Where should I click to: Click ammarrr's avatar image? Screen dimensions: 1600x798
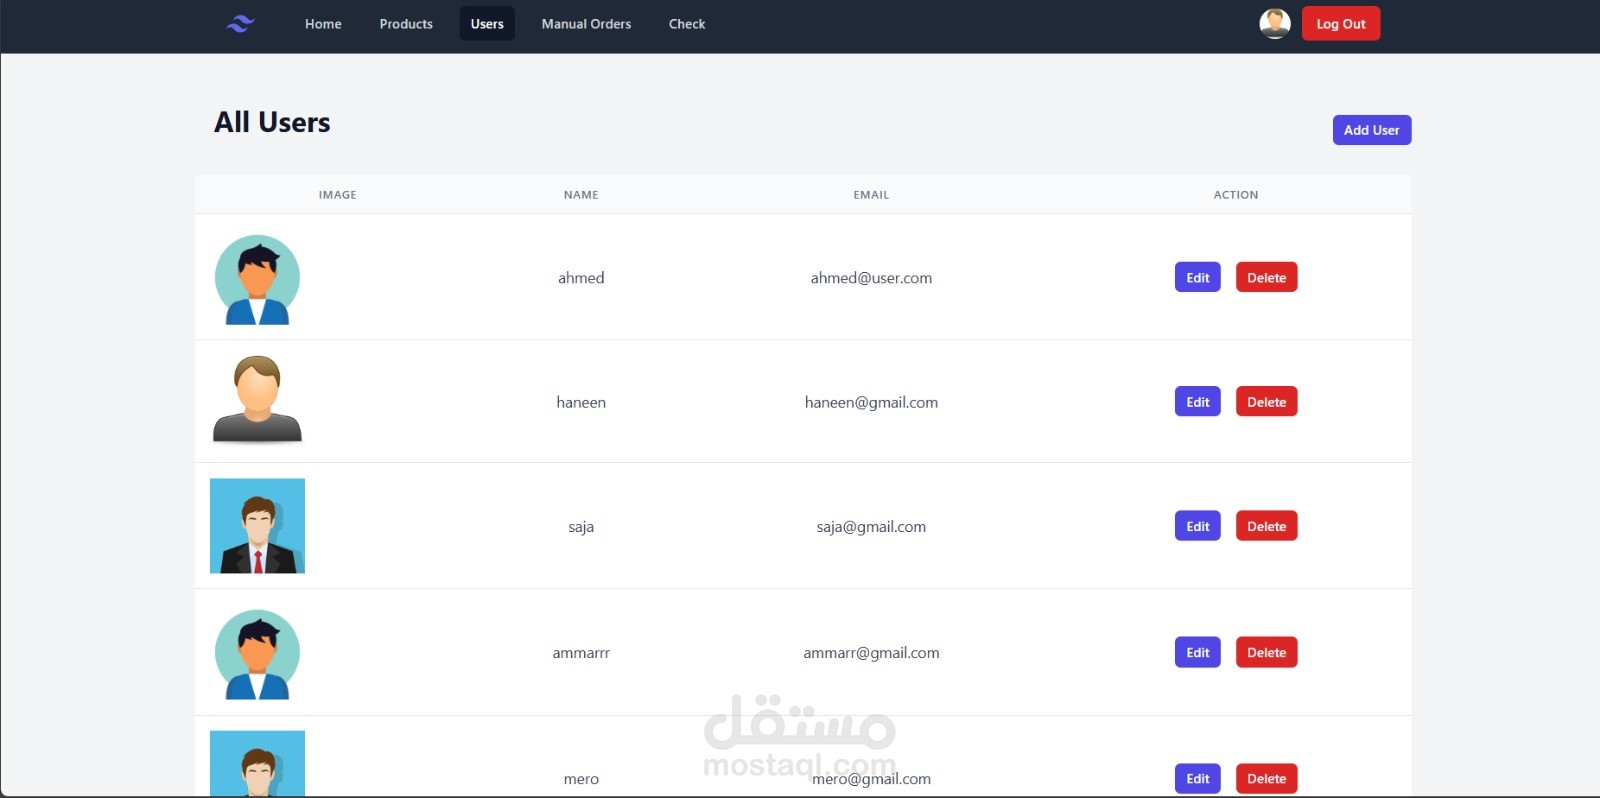click(x=257, y=654)
